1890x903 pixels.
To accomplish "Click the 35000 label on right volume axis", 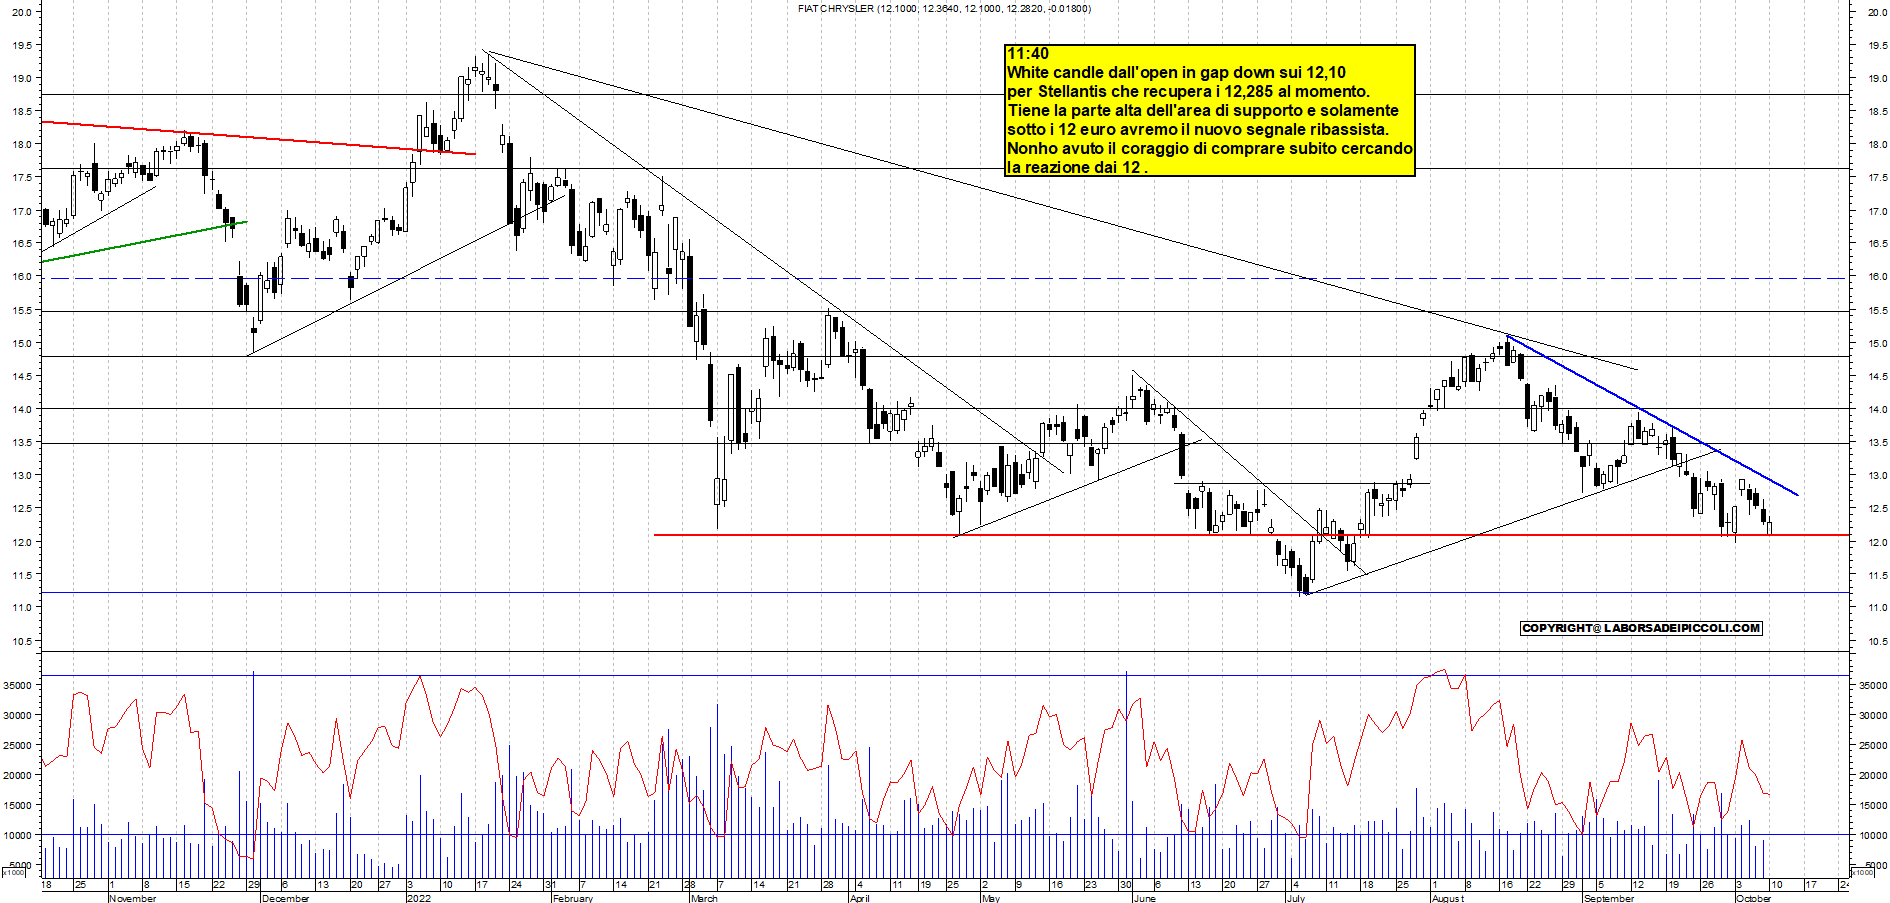I will [1872, 685].
